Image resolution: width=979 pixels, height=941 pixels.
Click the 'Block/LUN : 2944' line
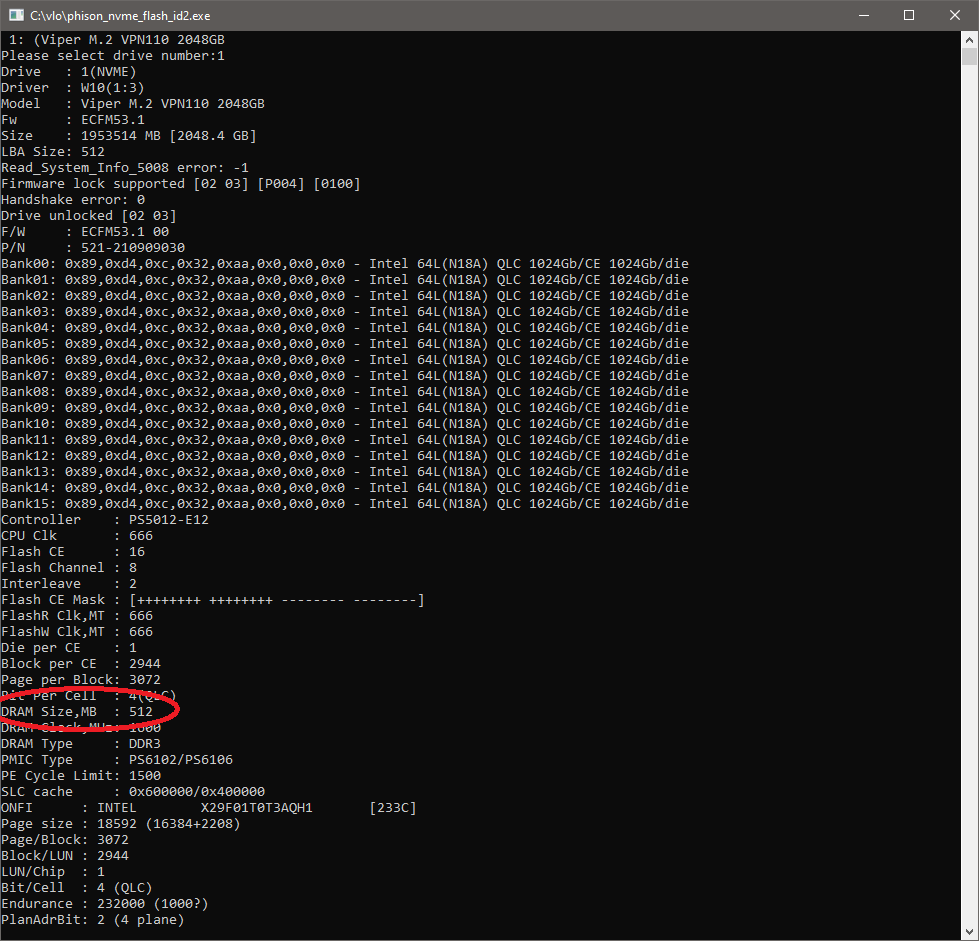(x=65, y=855)
